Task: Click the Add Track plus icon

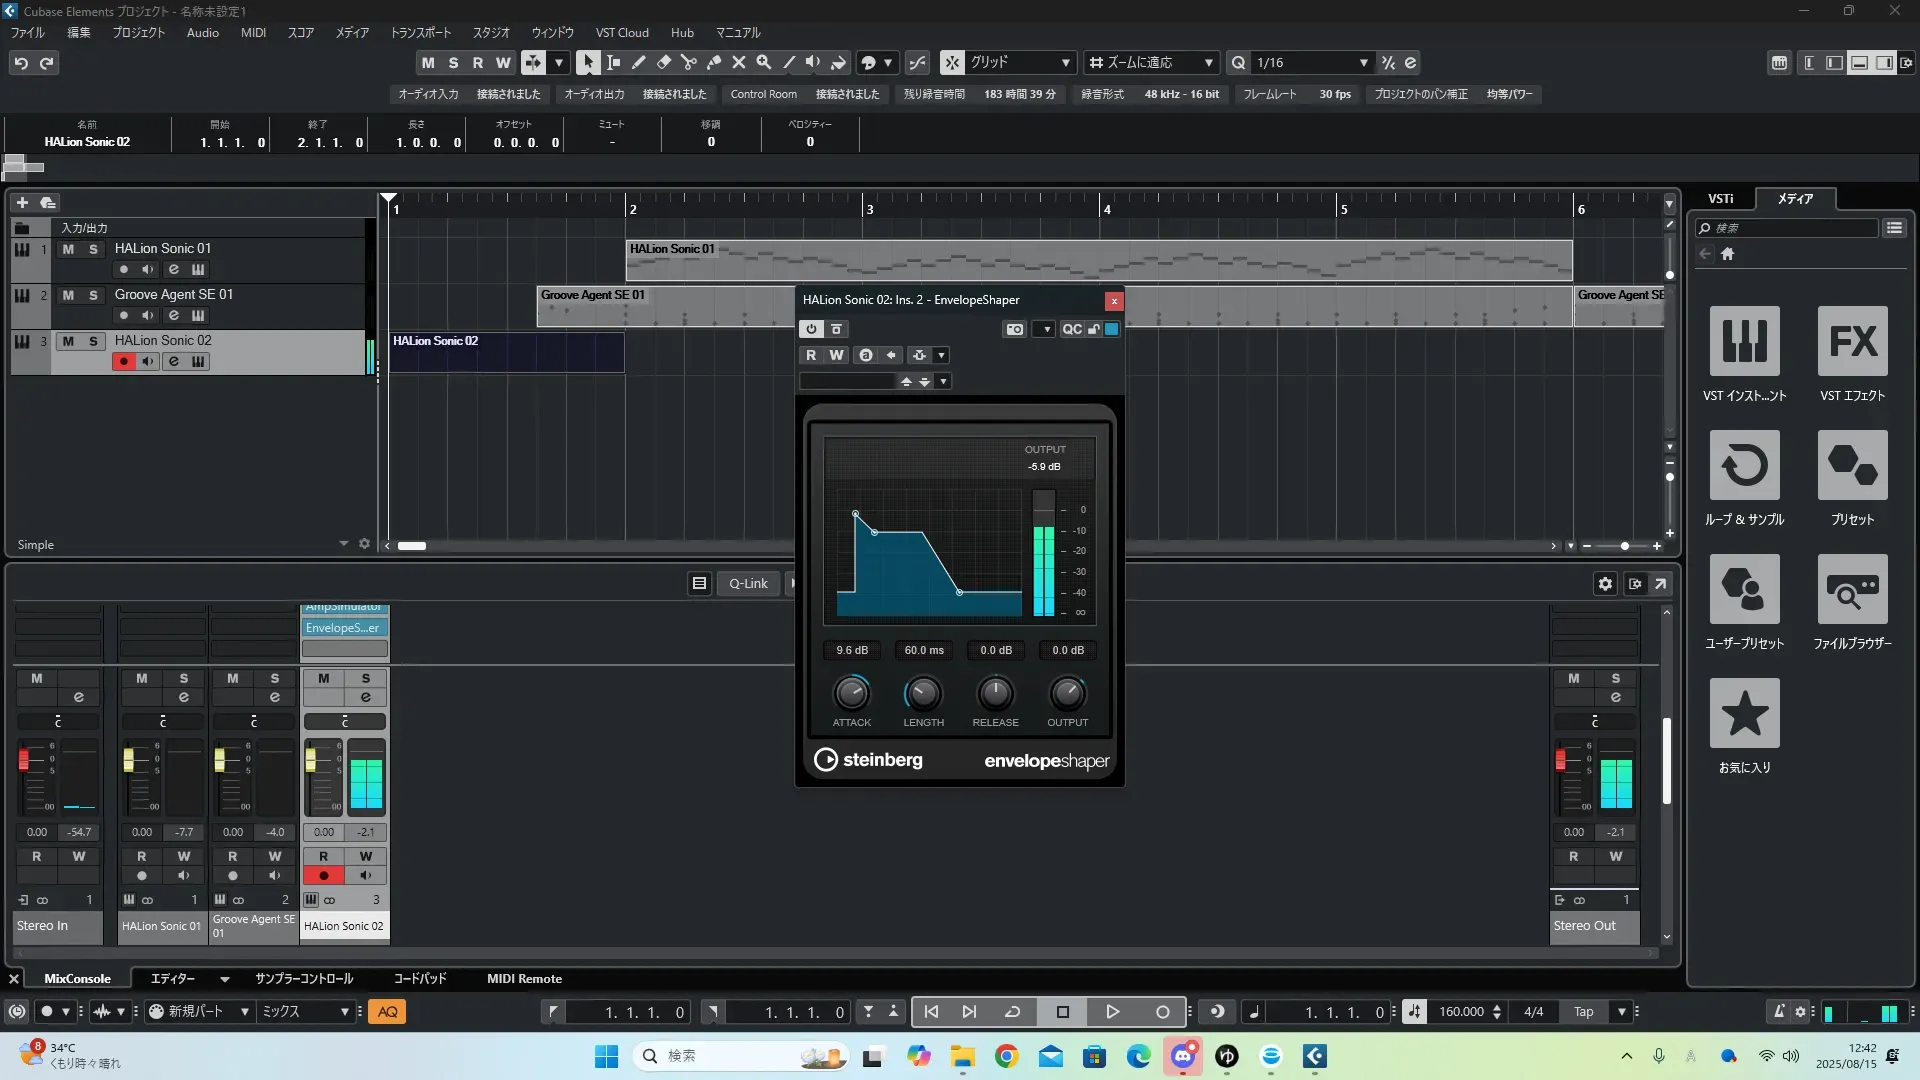Action: [x=22, y=202]
